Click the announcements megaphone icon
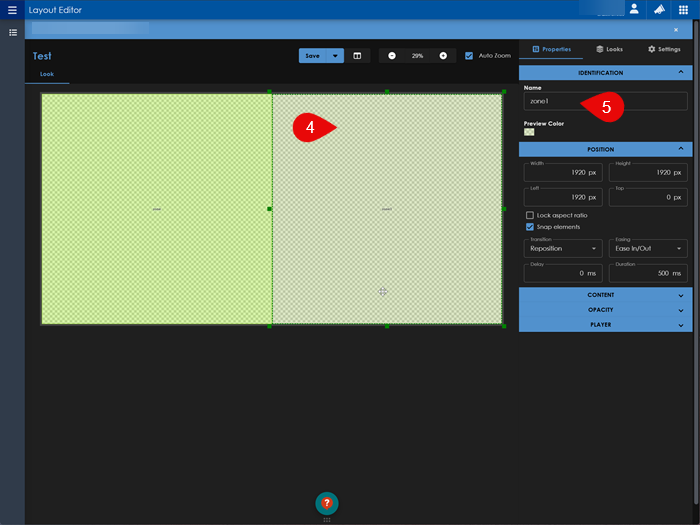Image resolution: width=700 pixels, height=525 pixels. (659, 9)
